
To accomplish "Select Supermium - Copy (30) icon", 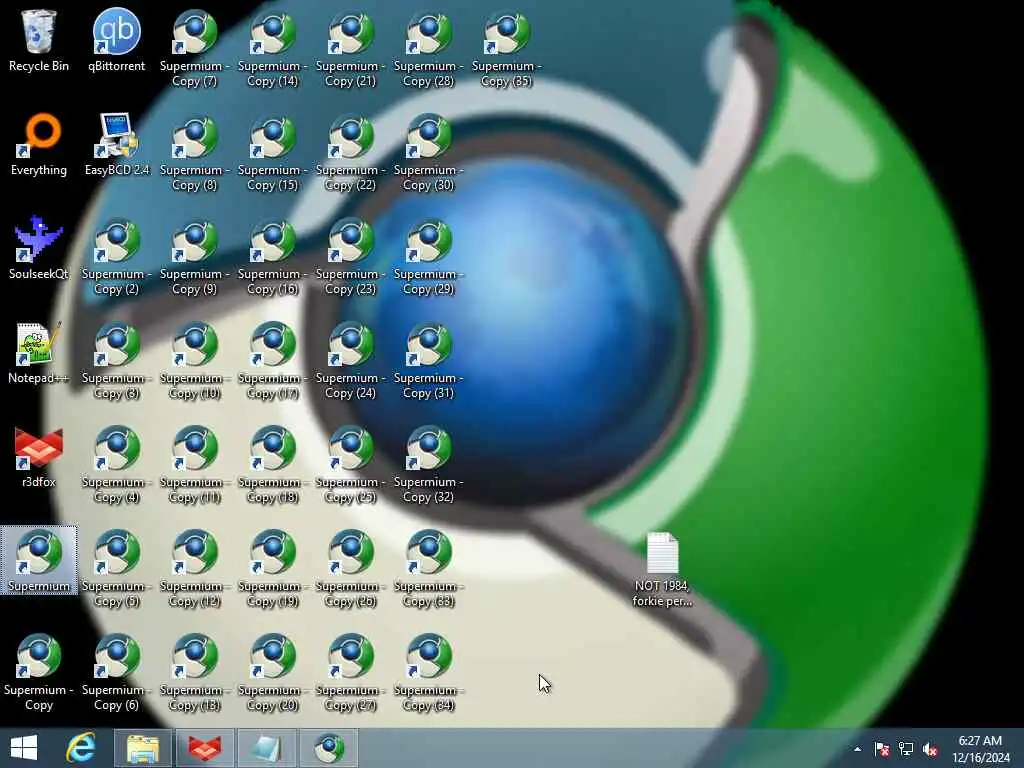I will click(428, 153).
